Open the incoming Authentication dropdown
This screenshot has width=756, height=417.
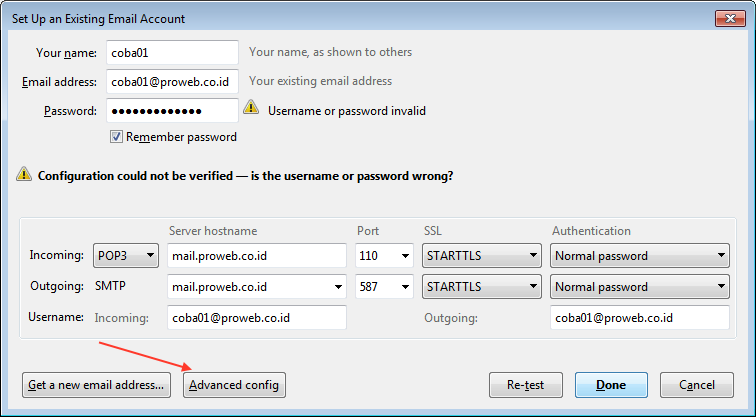640,256
